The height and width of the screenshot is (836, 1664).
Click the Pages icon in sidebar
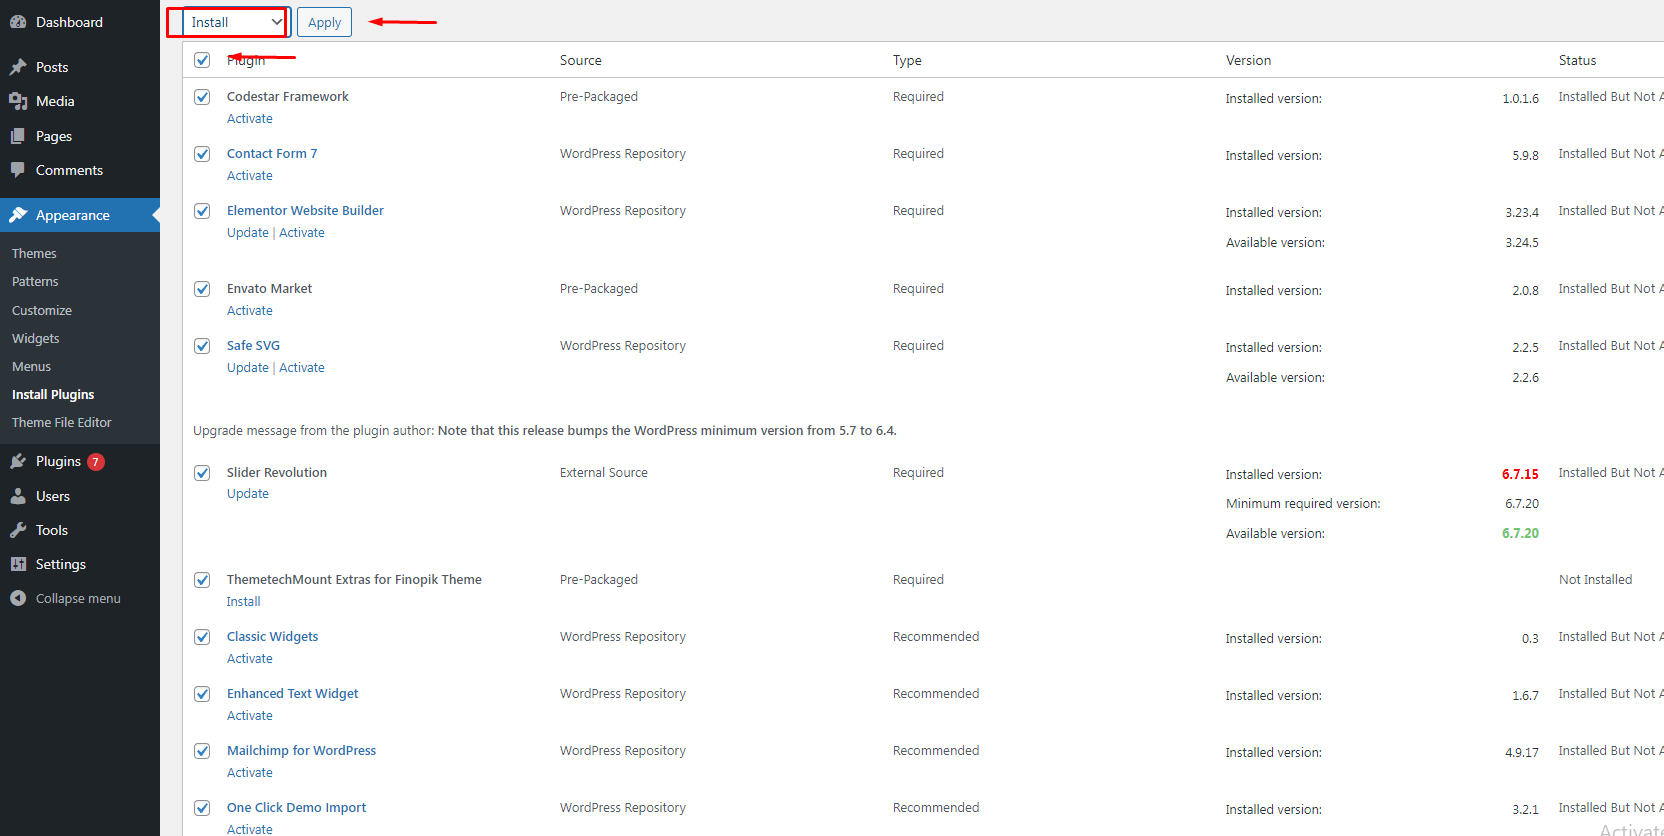coord(18,136)
